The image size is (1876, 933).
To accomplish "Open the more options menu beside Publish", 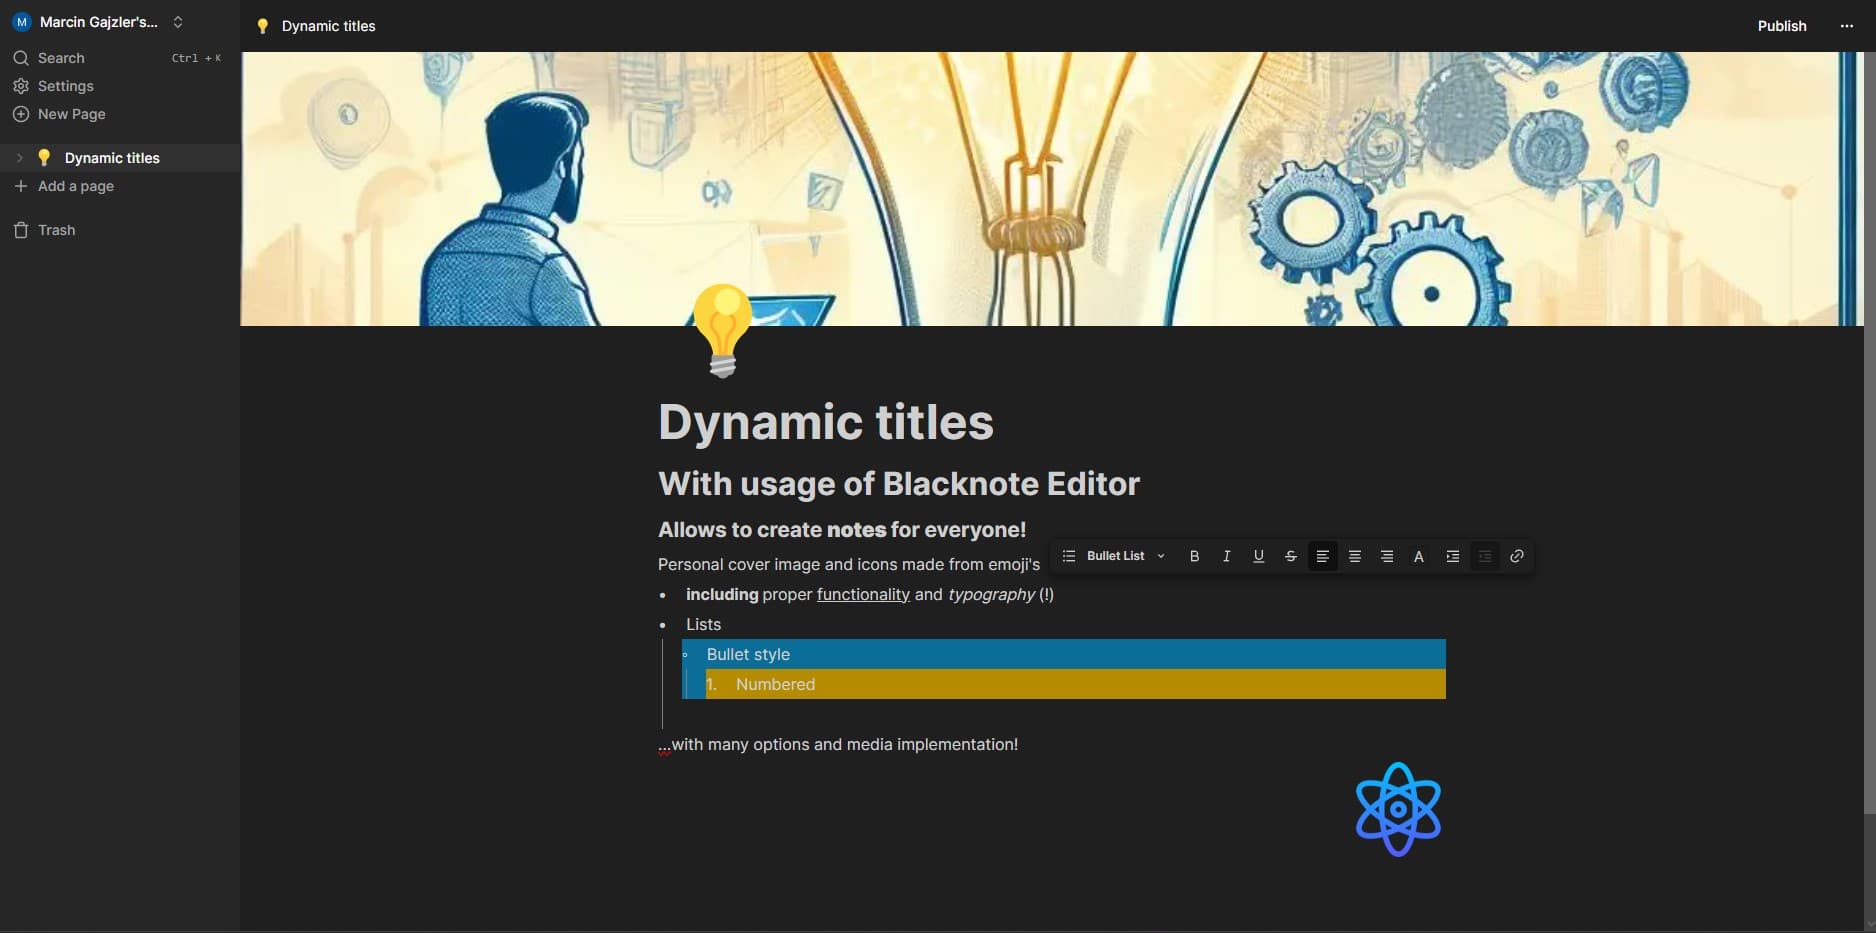I will [1846, 26].
